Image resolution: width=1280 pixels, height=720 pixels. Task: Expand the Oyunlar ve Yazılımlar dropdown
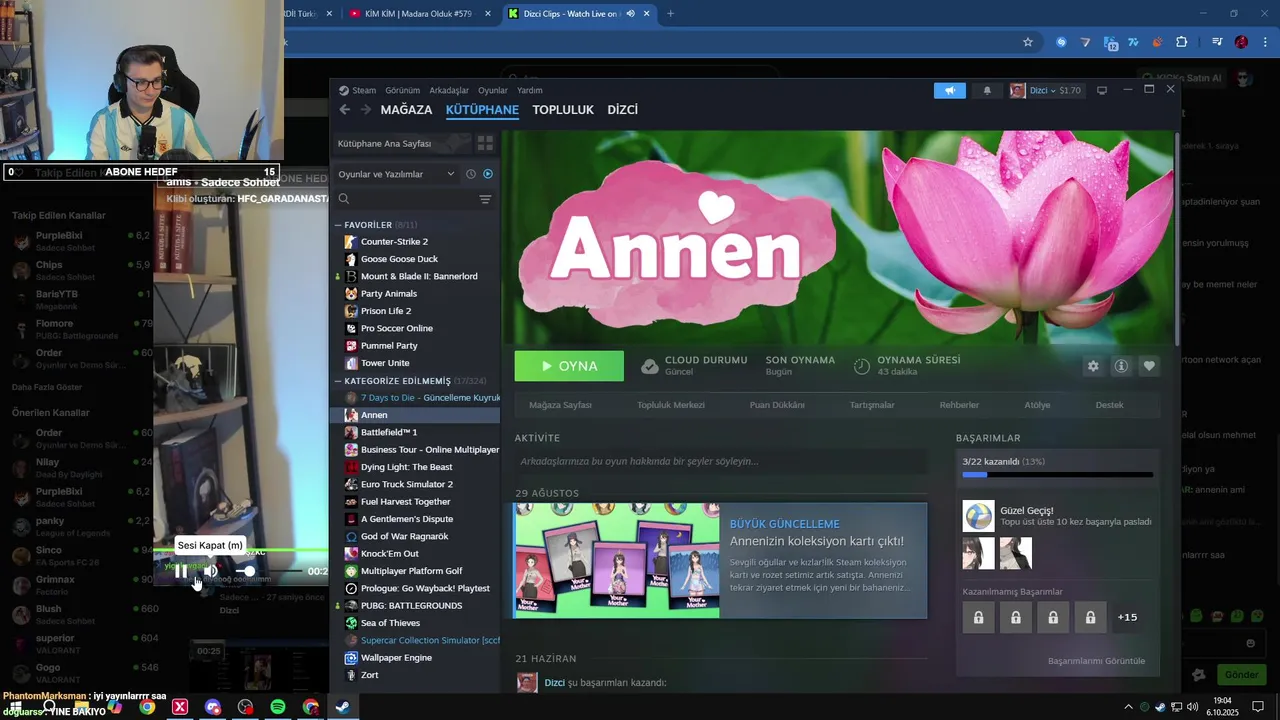pyautogui.click(x=396, y=174)
